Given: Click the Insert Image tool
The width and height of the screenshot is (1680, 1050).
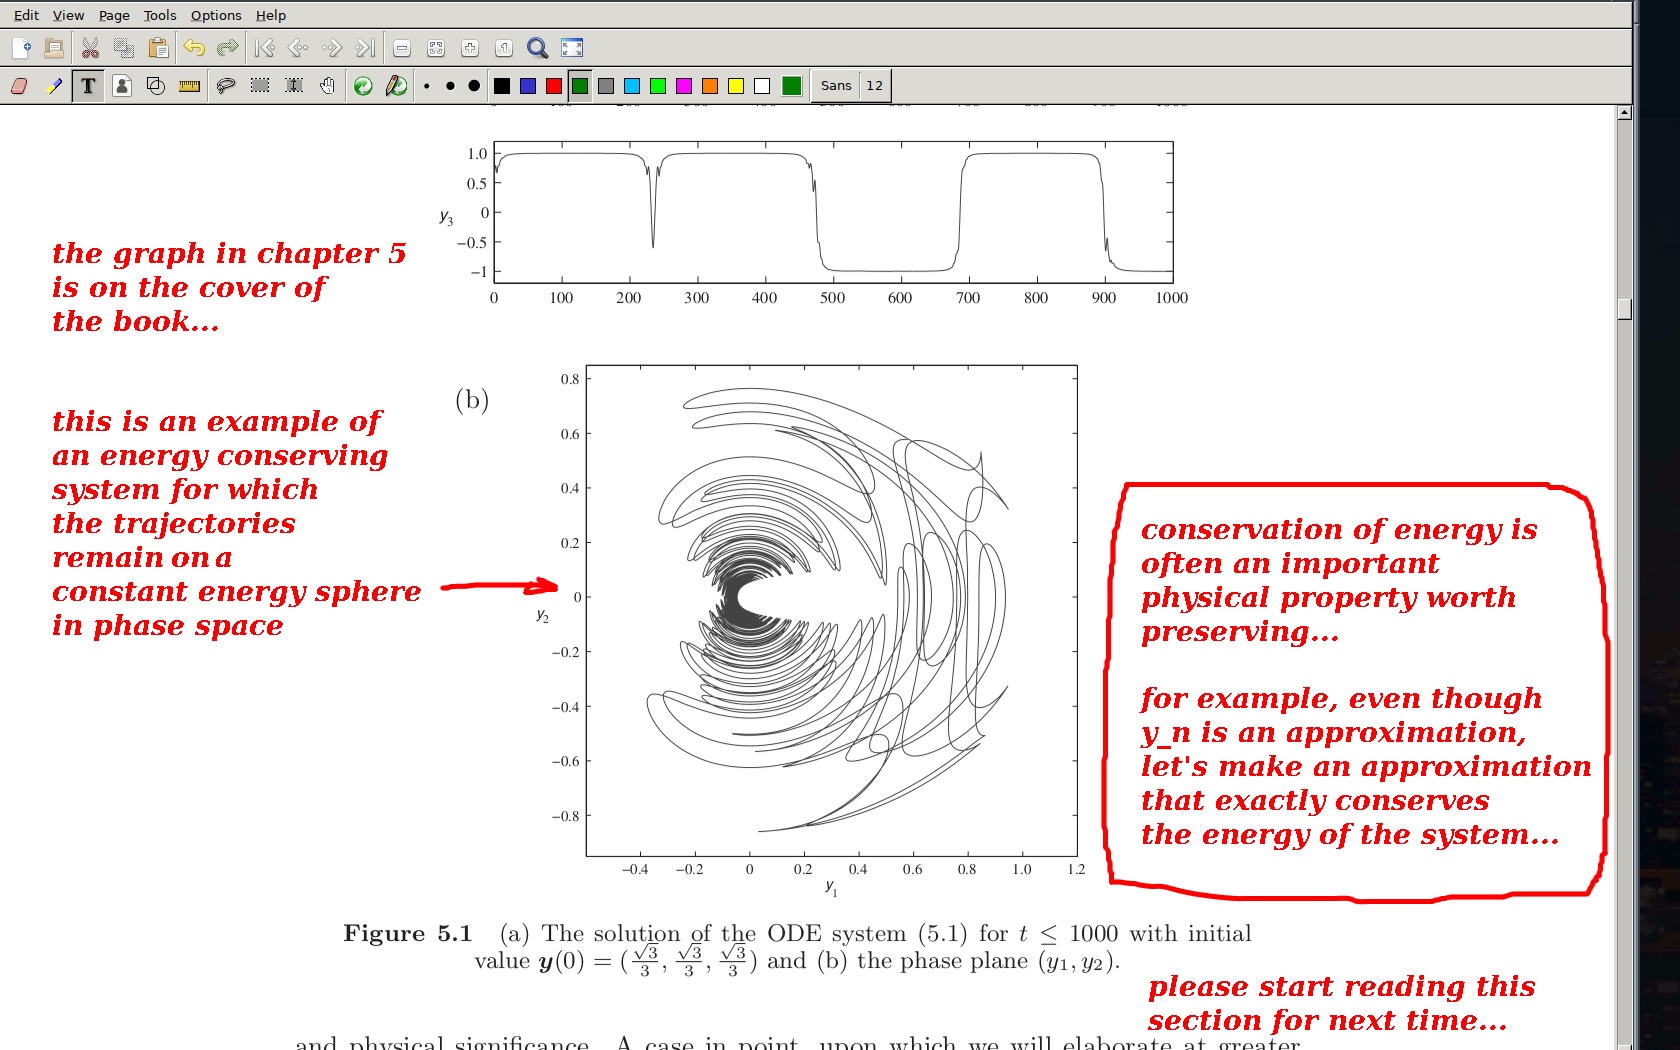Looking at the screenshot, I should 122,86.
